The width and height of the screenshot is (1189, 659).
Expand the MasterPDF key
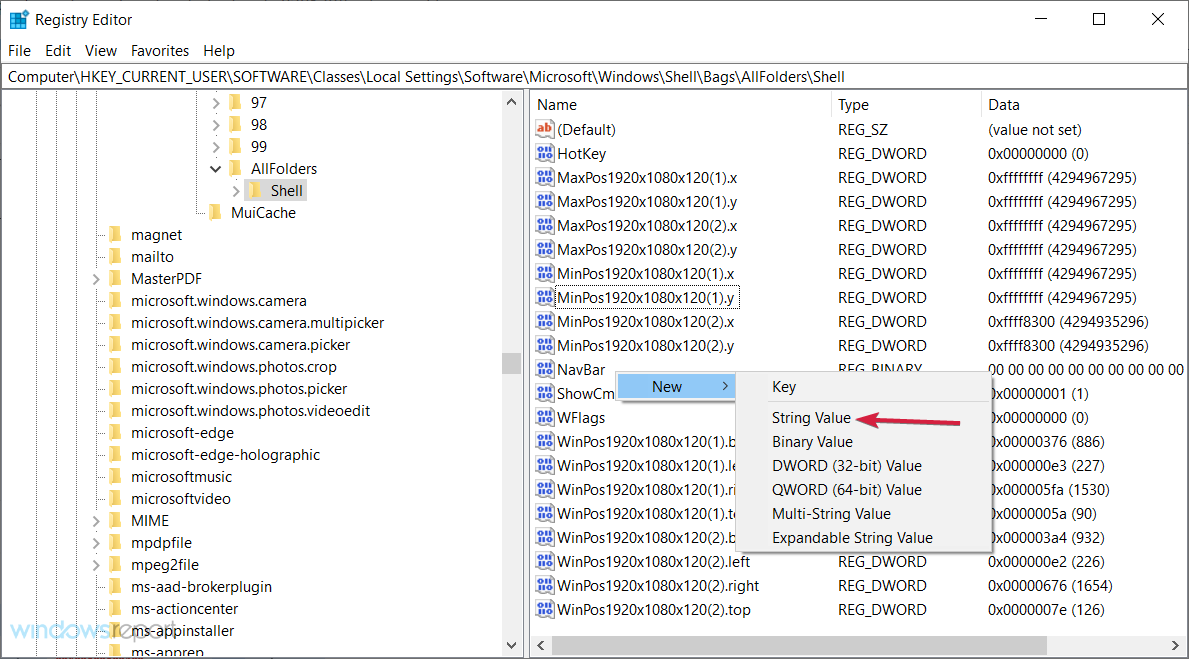[96, 279]
